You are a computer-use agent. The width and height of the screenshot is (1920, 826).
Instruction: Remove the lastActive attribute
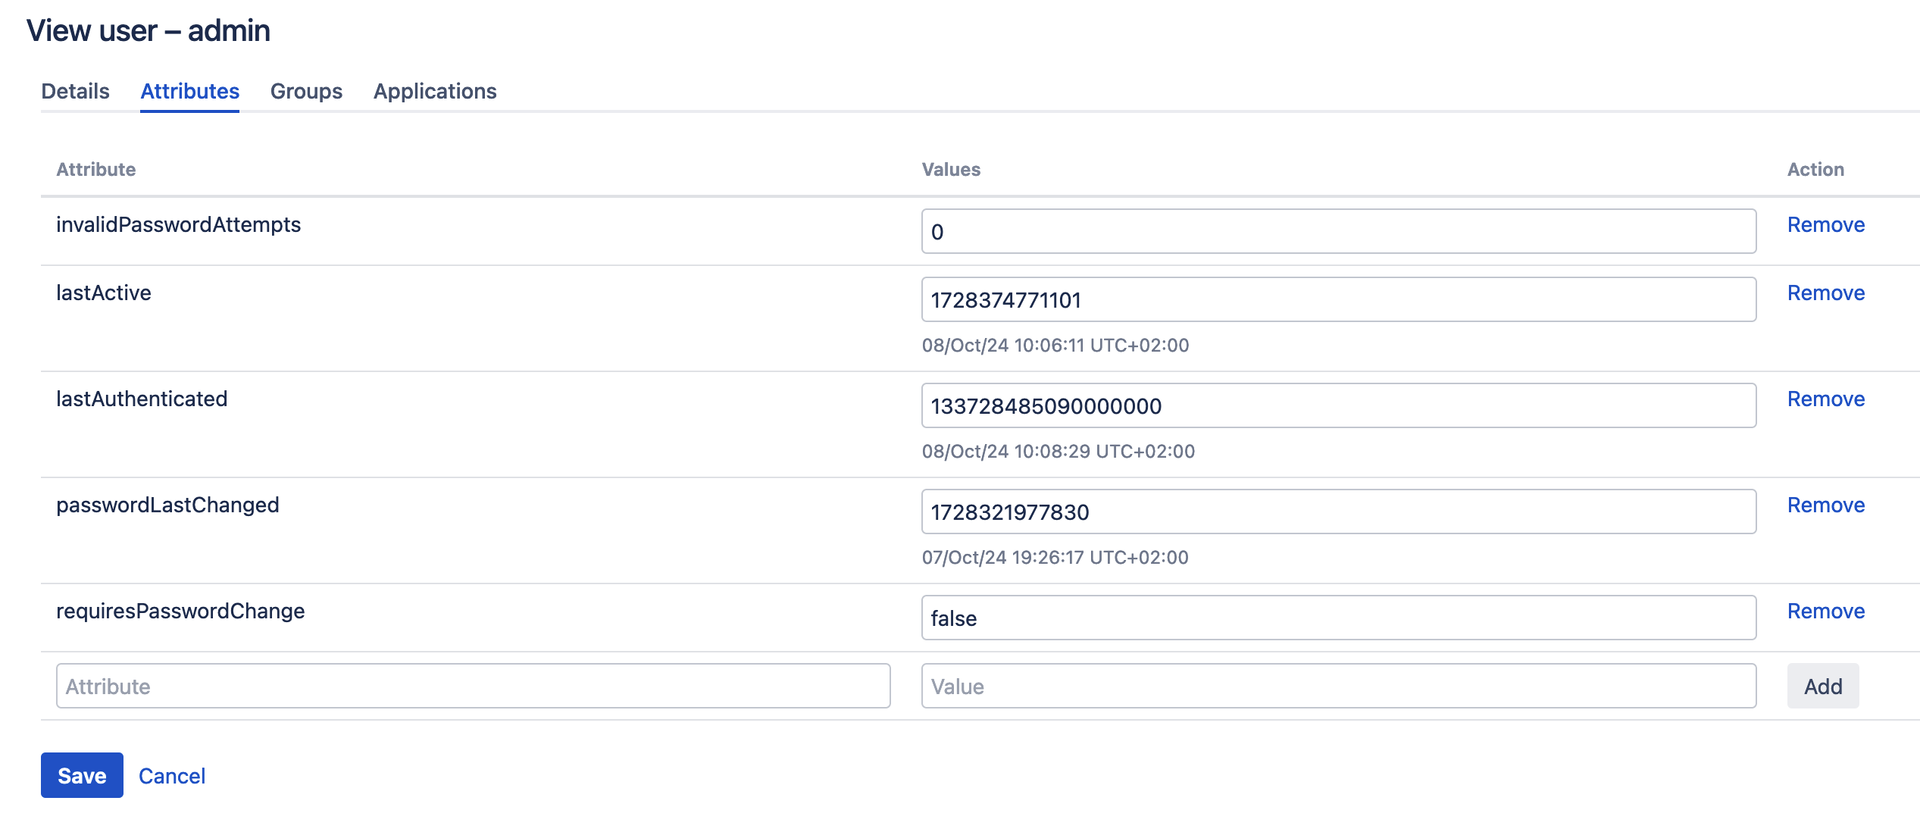click(x=1826, y=293)
